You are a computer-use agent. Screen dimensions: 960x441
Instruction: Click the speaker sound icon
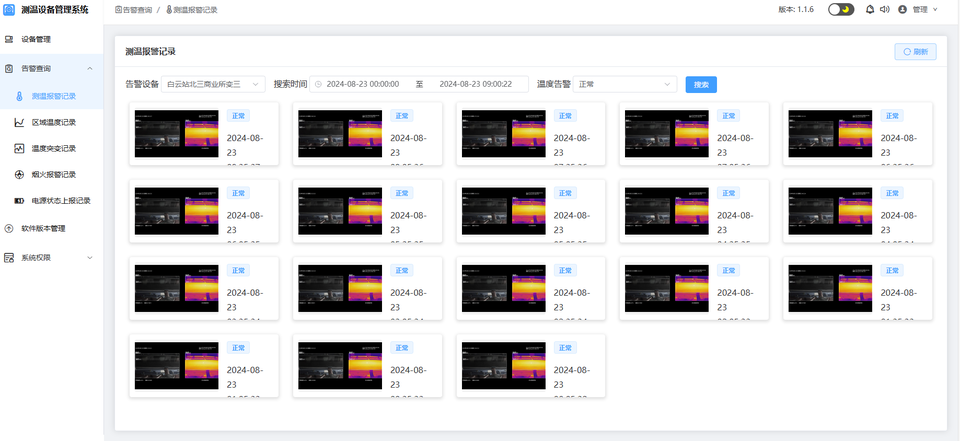[884, 9]
